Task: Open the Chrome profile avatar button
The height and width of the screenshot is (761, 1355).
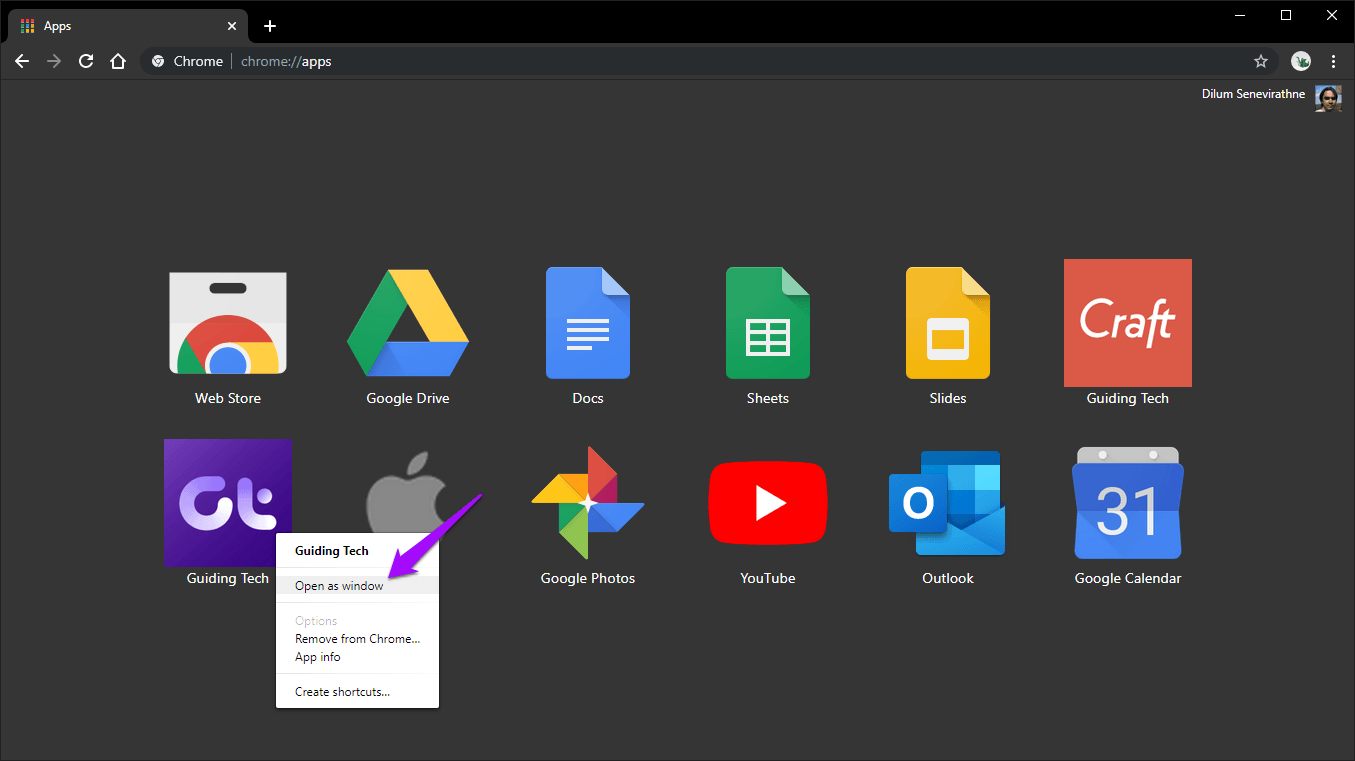Action: coord(1301,61)
